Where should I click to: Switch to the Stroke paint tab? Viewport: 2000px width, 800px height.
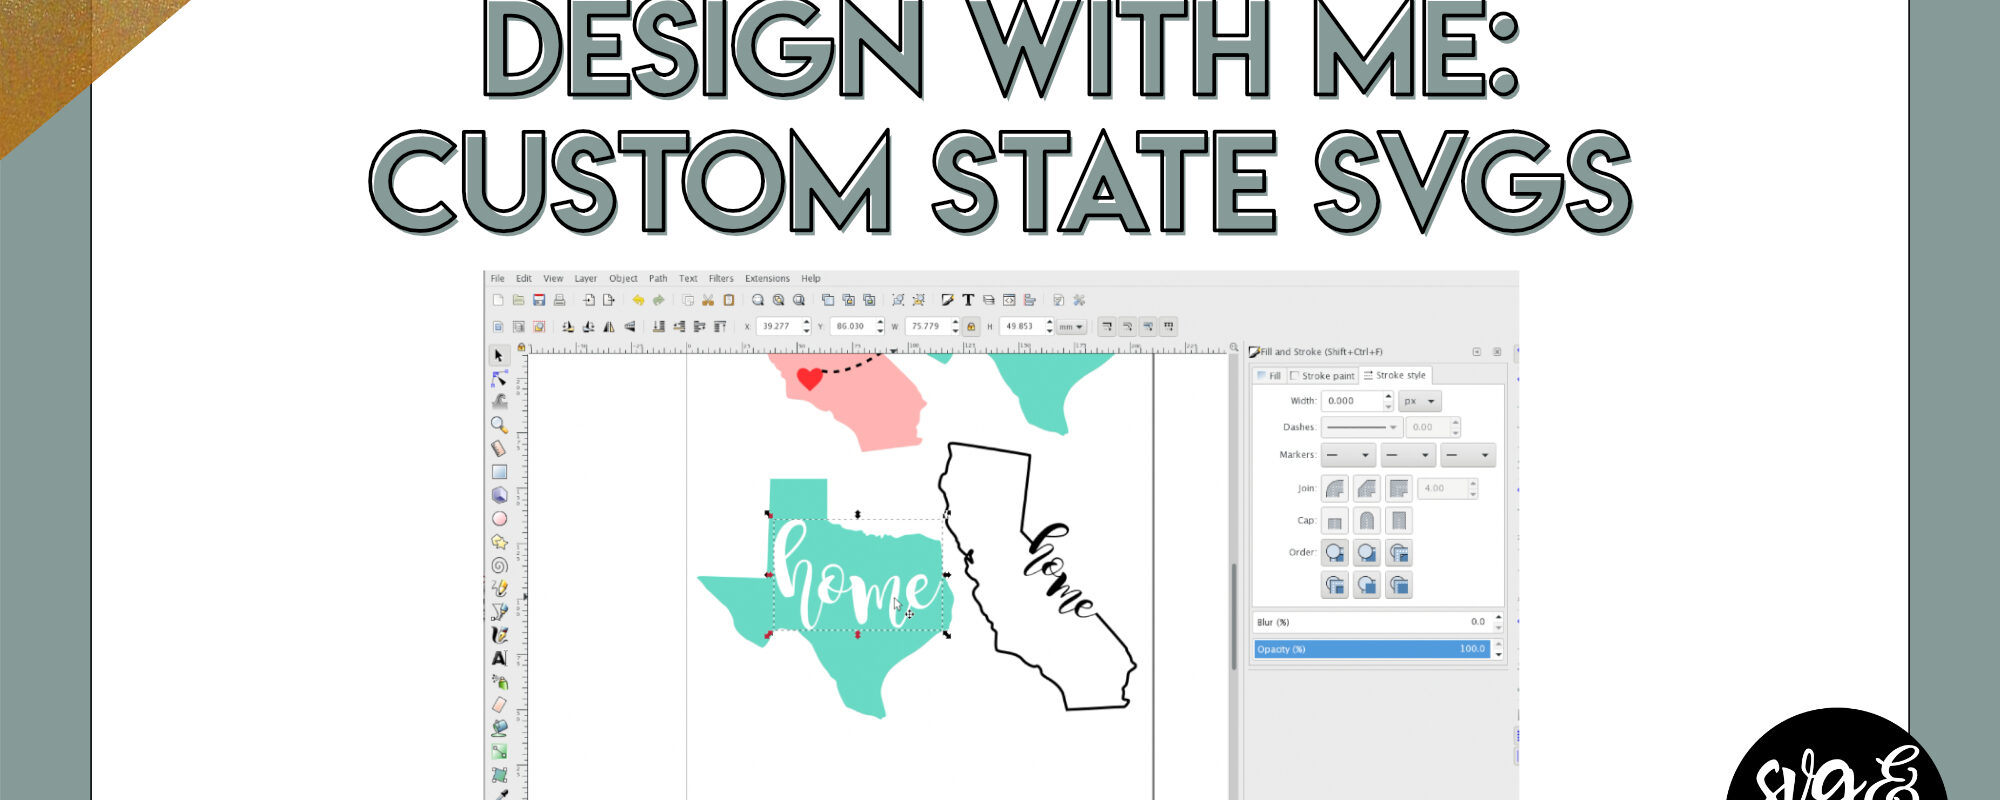1322,376
